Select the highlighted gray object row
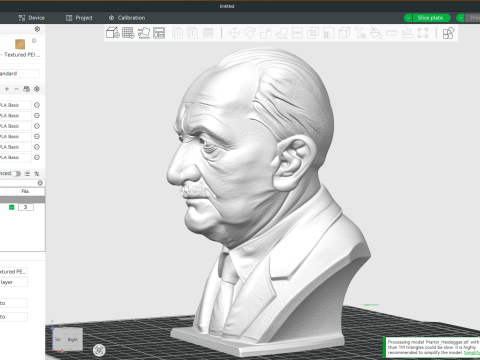This screenshot has width=480, height=360. tap(22, 199)
